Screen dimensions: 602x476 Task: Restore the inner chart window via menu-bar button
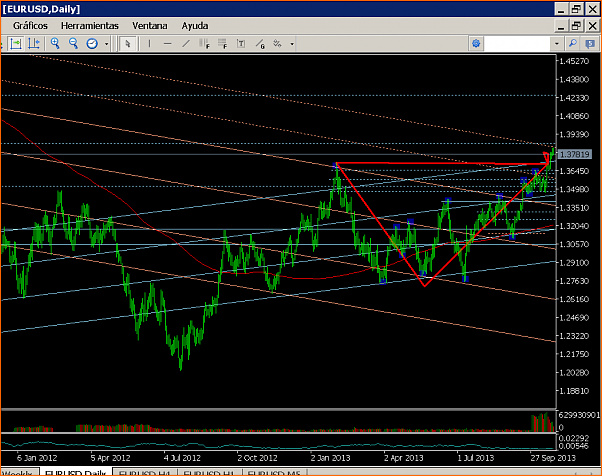point(576,26)
